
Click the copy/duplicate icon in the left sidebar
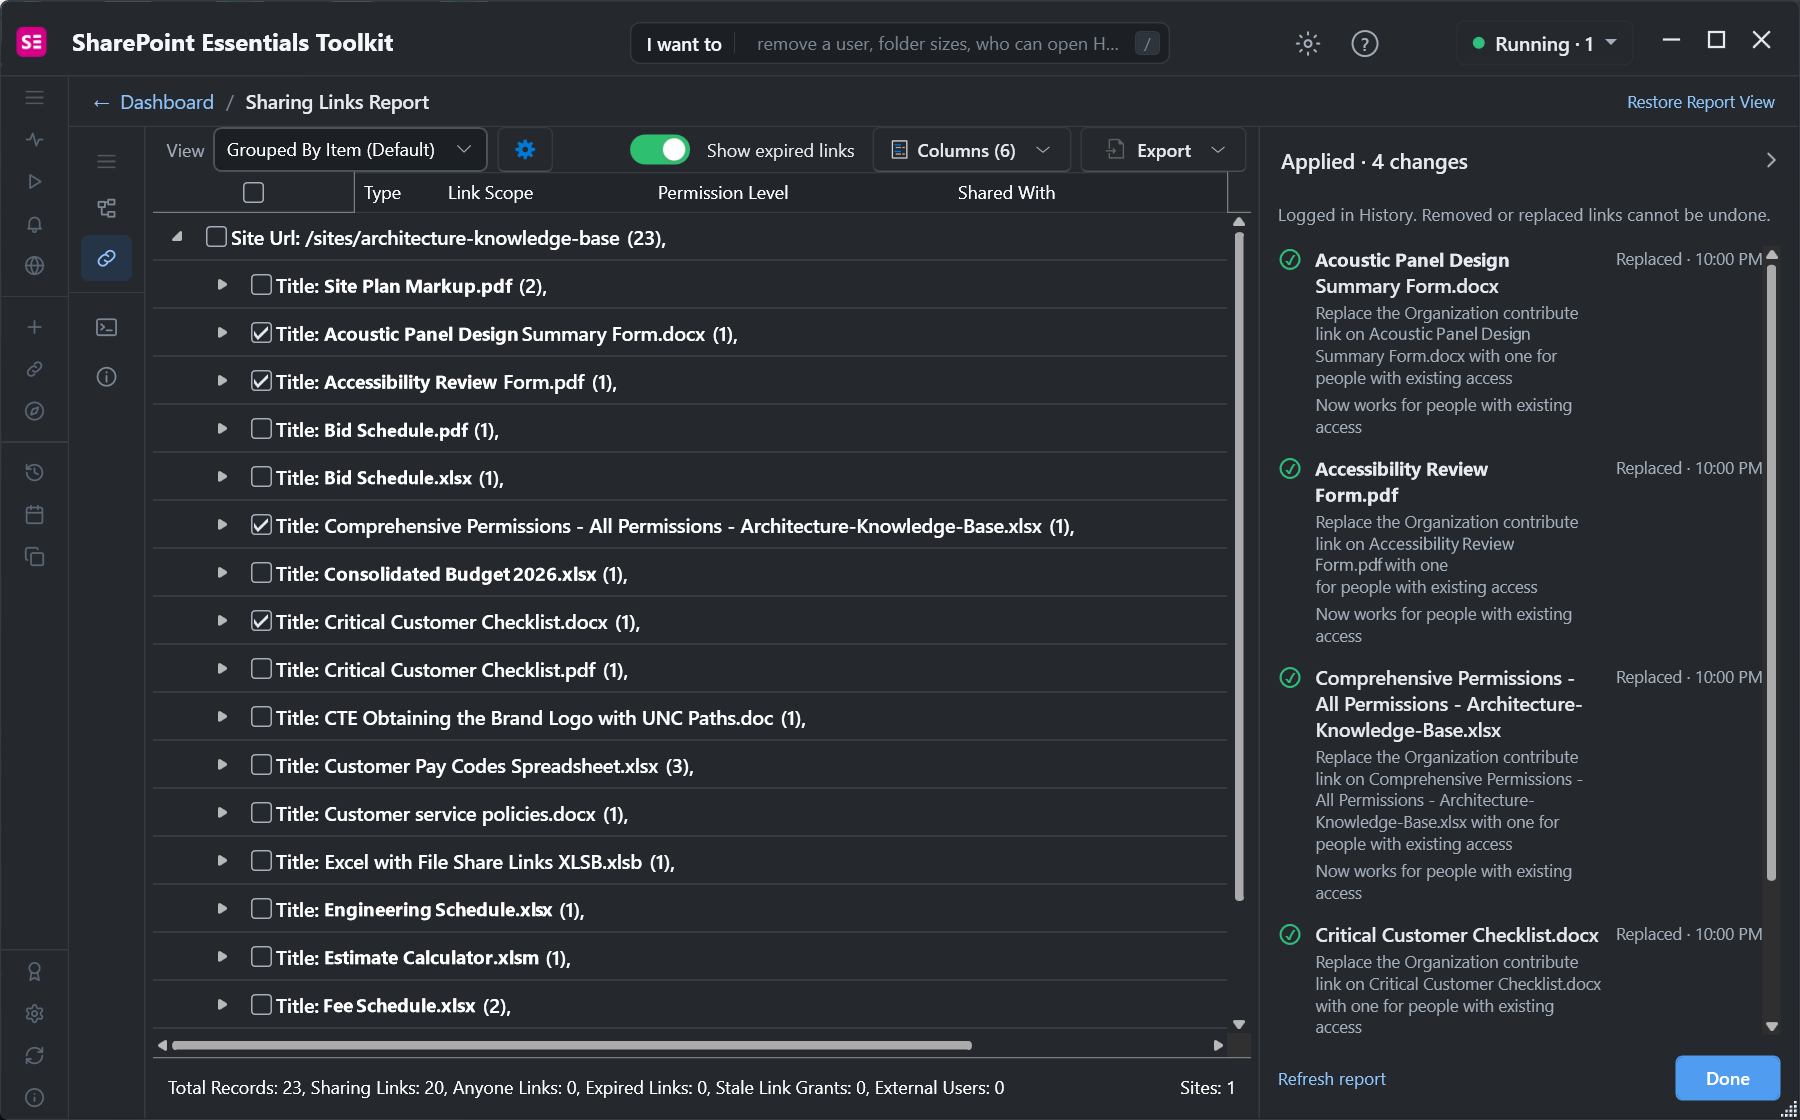35,556
